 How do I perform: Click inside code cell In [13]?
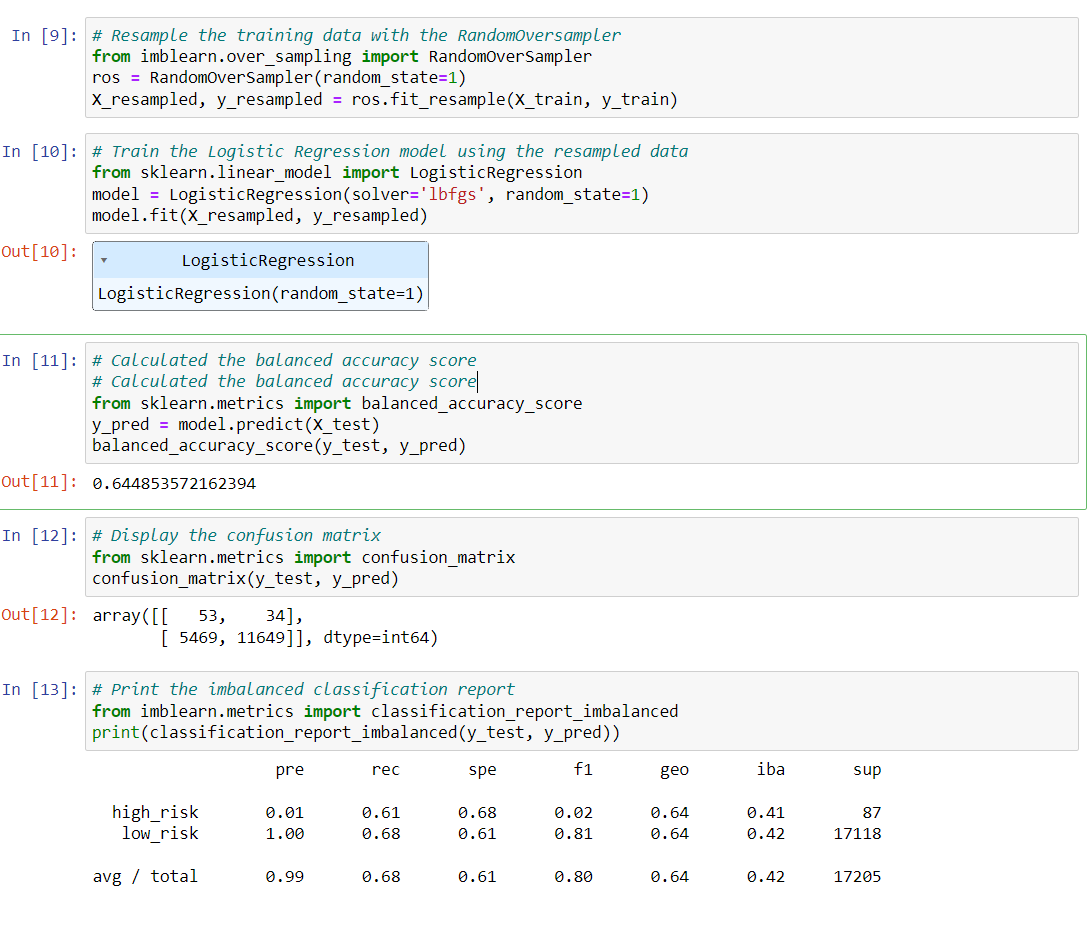[582, 711]
